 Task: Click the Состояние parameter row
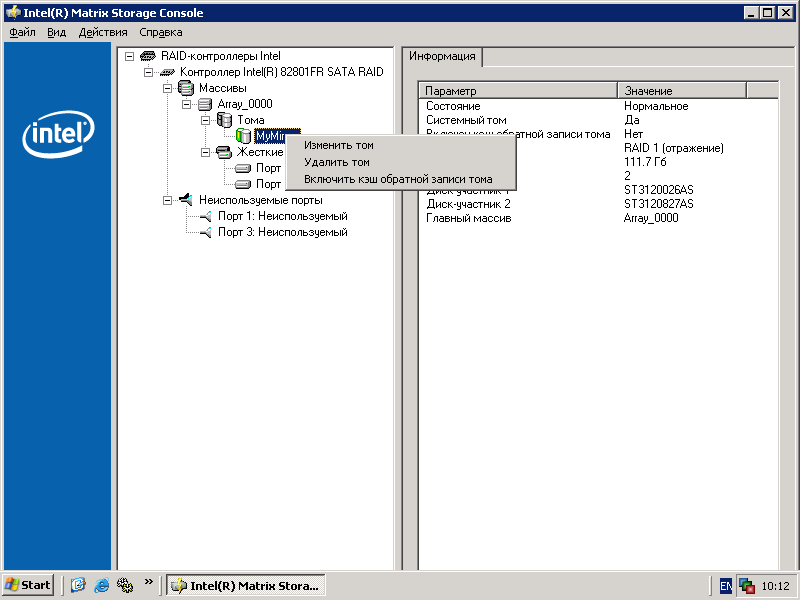(453, 106)
